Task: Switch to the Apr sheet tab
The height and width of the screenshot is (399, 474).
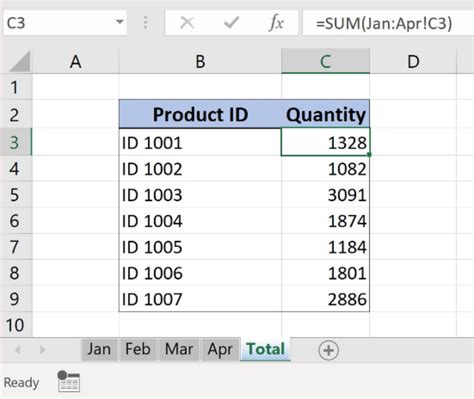Action: pyautogui.click(x=220, y=349)
